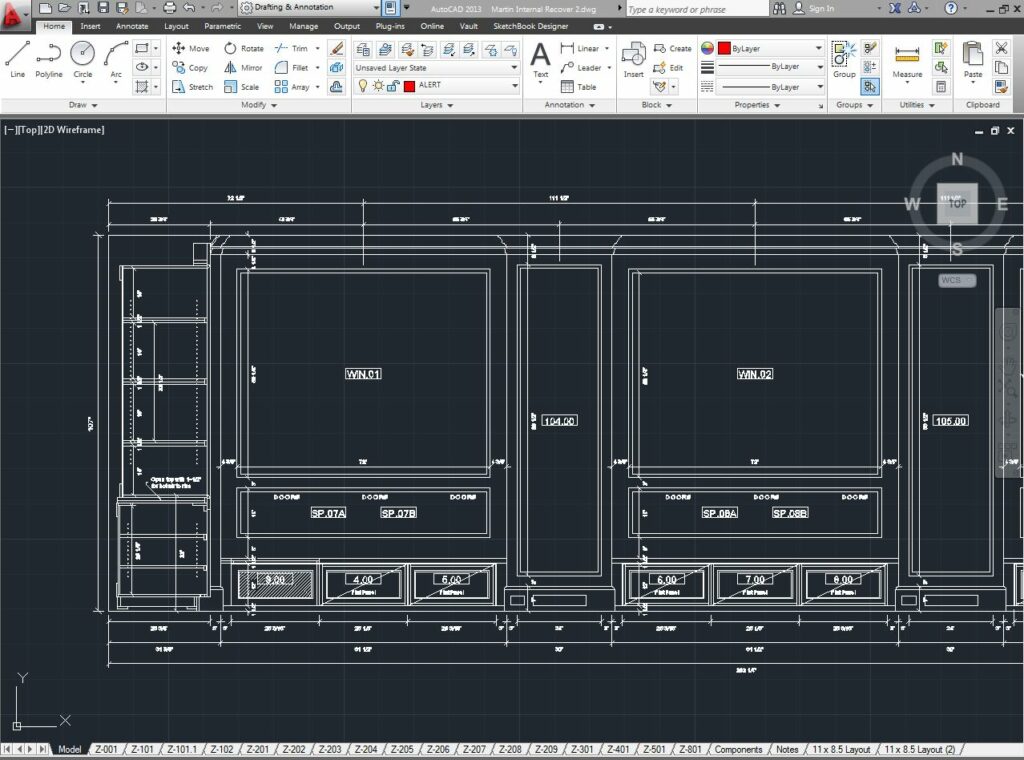Toggle the layer freeze sun icon
The width and height of the screenshot is (1024, 760).
[378, 86]
